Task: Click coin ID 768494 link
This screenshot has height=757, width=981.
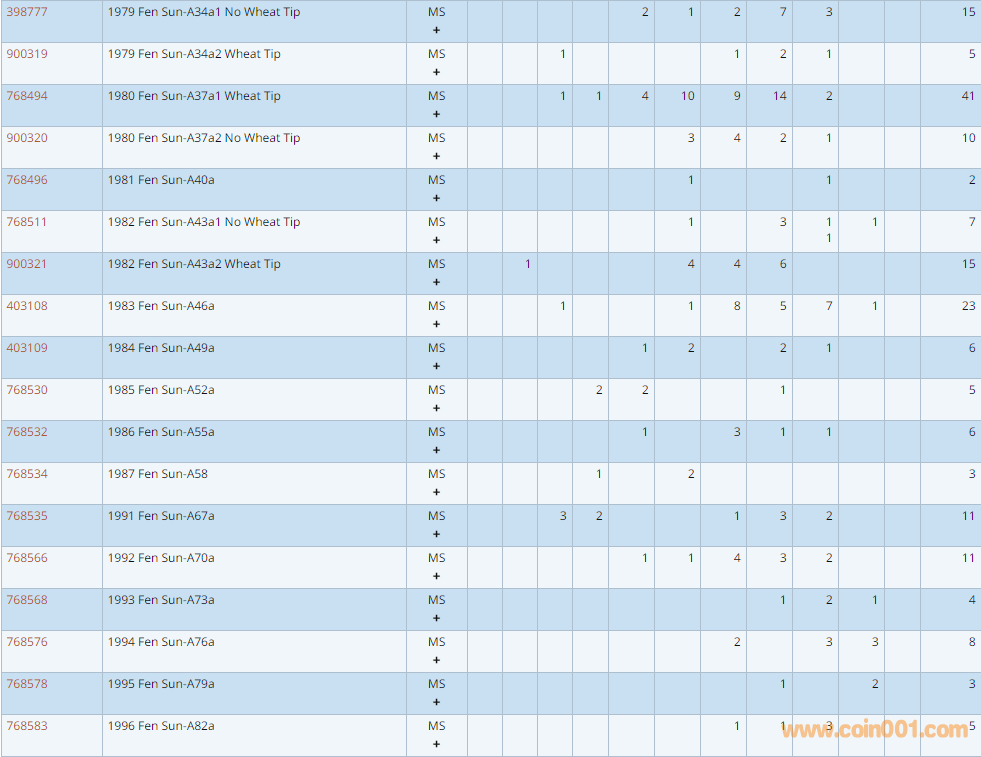Action: coord(27,96)
